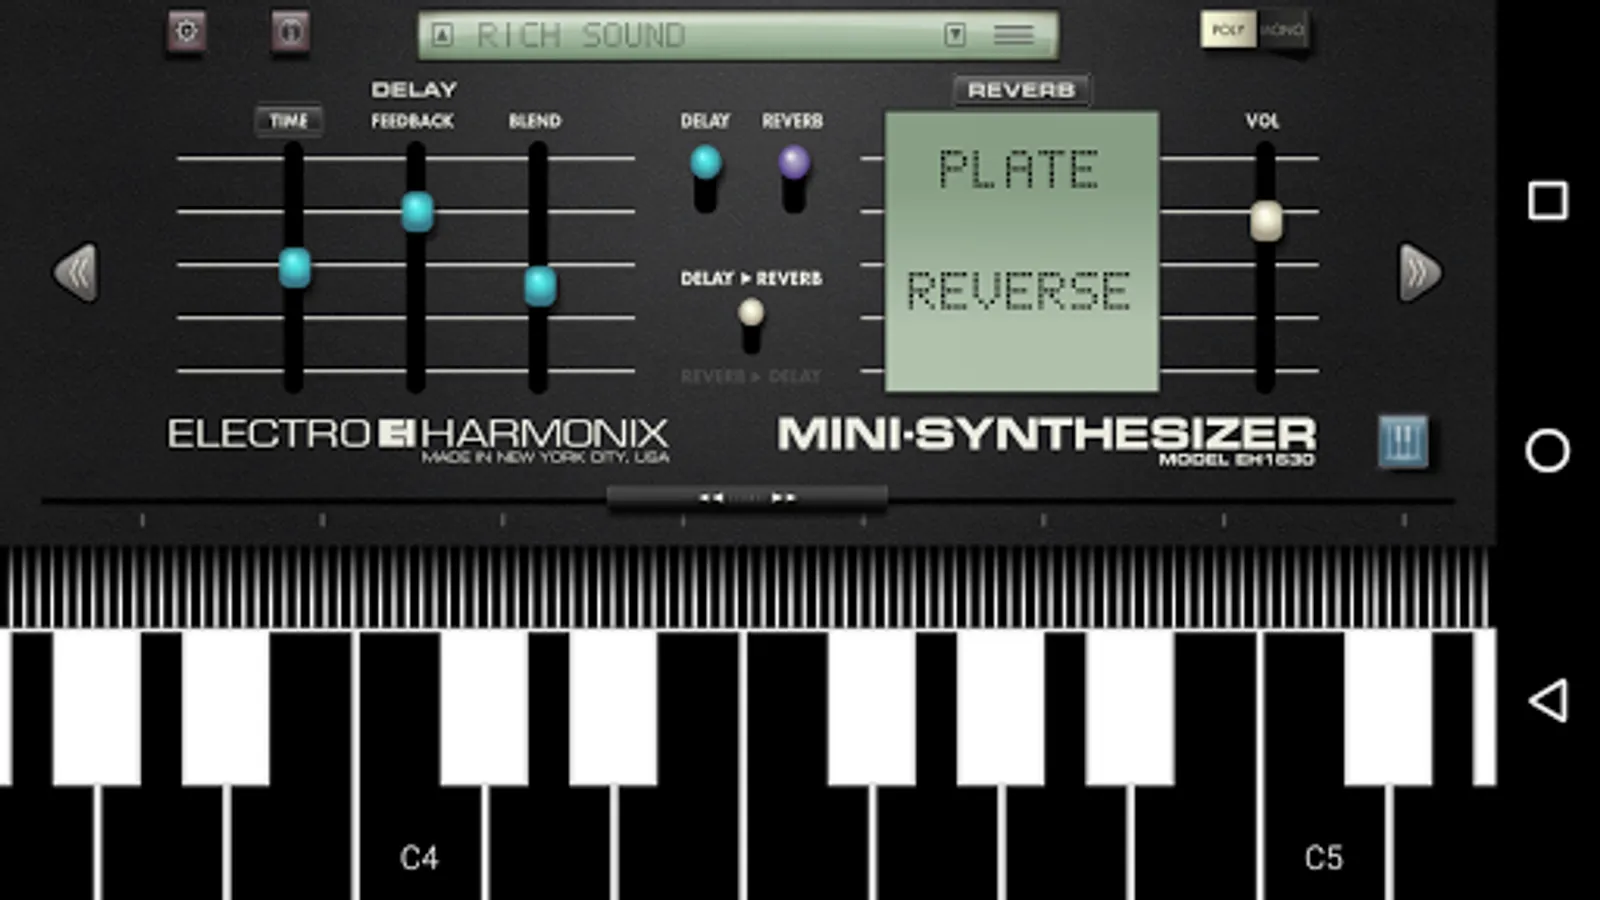Image resolution: width=1600 pixels, height=900 pixels.
Task: Click the DELAY section heading label
Action: pyautogui.click(x=414, y=90)
